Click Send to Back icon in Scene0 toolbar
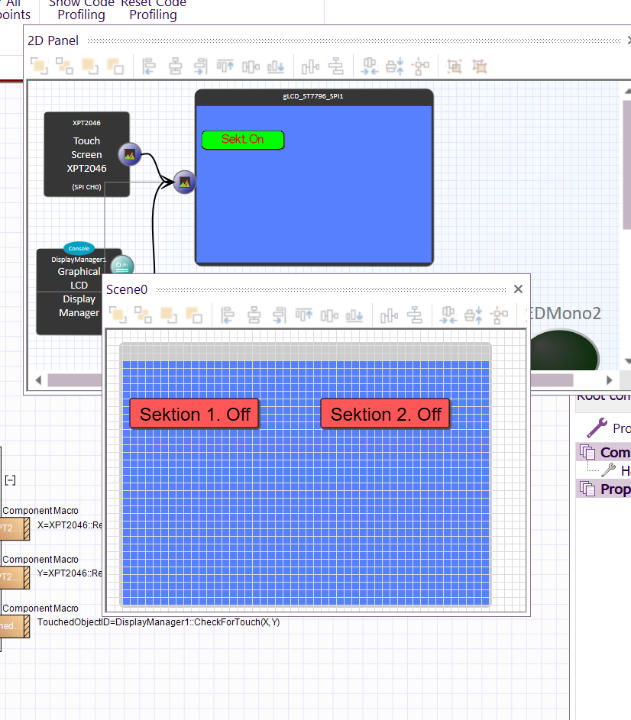Image resolution: width=631 pixels, height=720 pixels. [x=143, y=315]
